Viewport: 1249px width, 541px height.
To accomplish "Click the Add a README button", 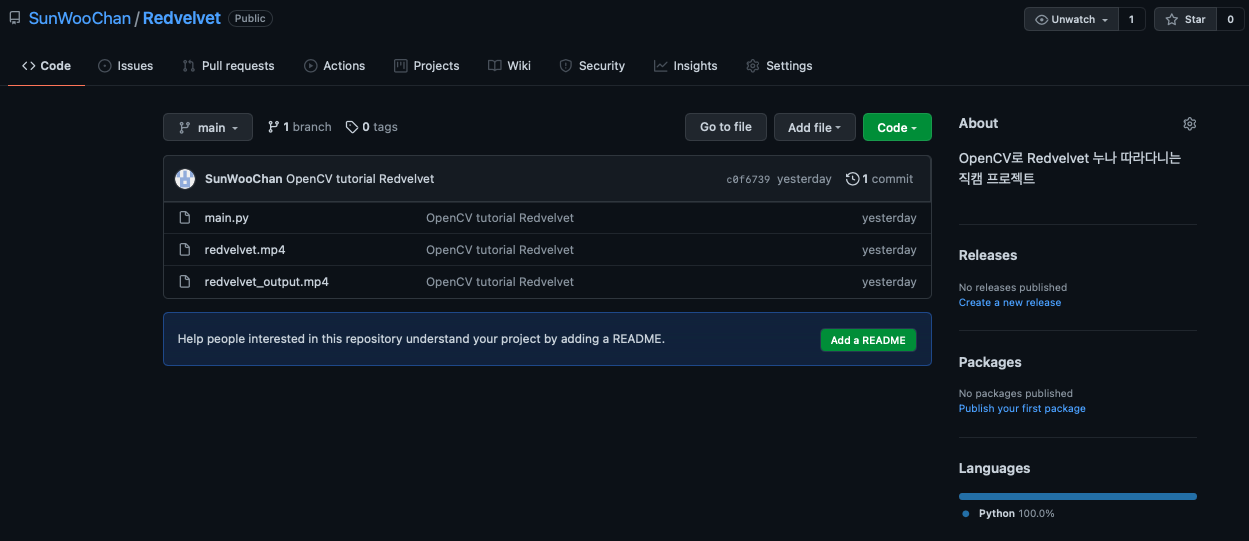I will [x=868, y=340].
